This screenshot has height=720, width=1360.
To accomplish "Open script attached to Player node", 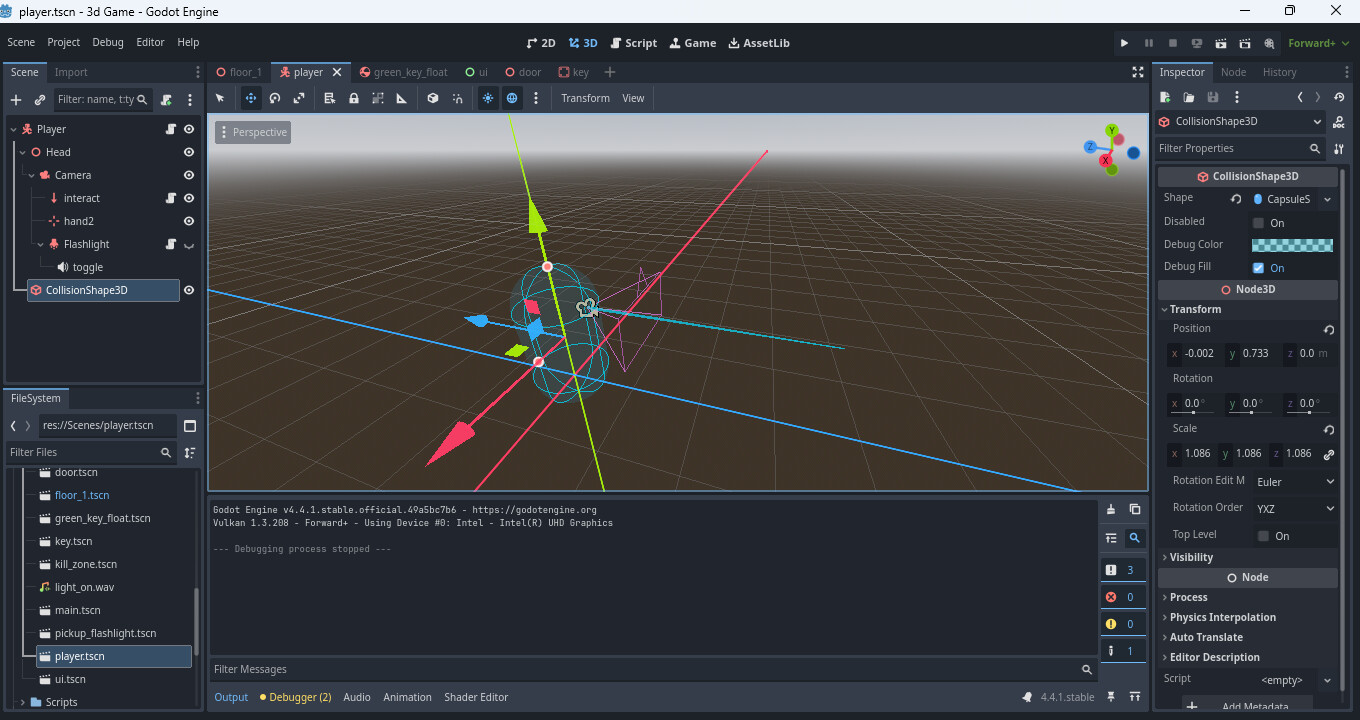I will point(171,129).
